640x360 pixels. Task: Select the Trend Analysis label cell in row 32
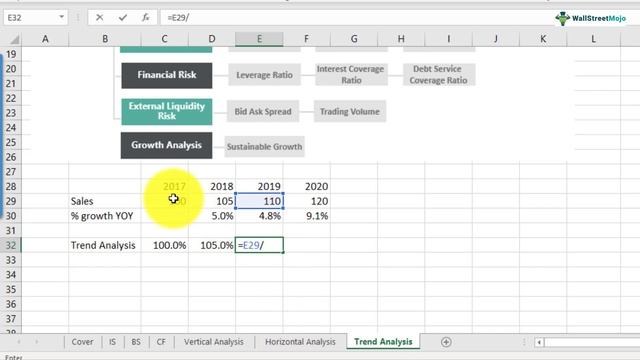(x=105, y=245)
